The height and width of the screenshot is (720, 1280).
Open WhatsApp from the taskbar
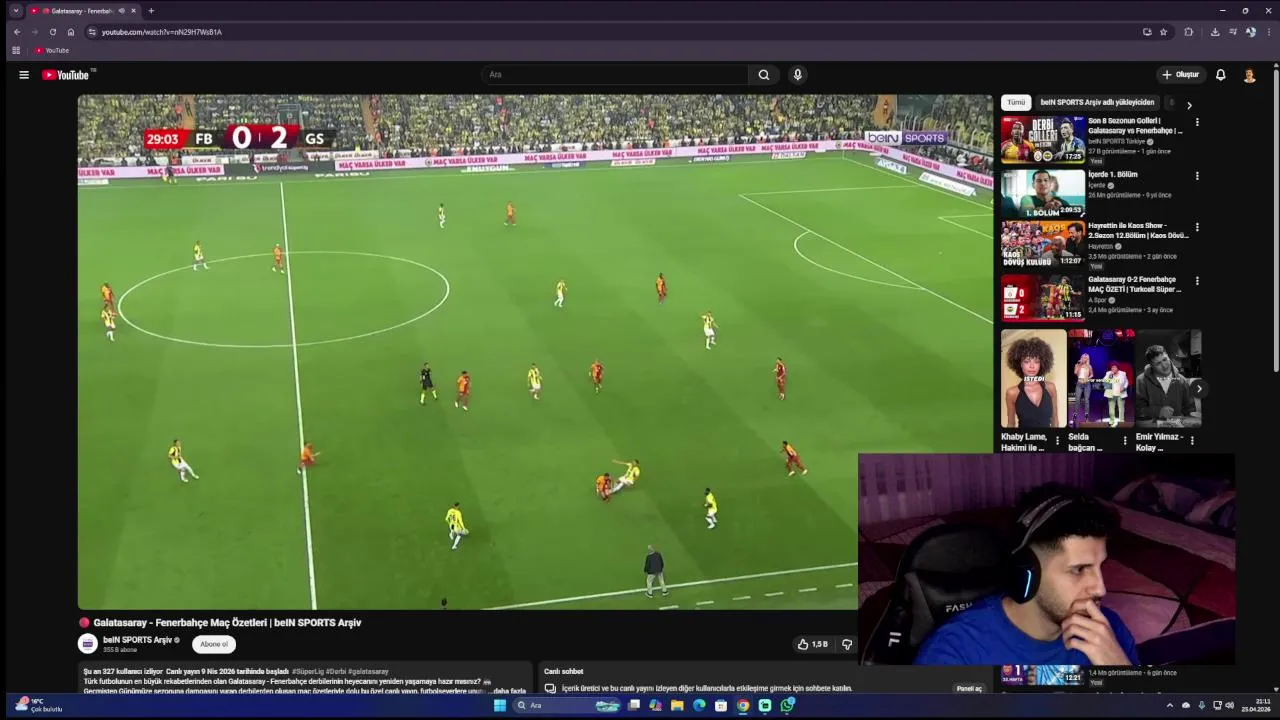click(x=787, y=705)
